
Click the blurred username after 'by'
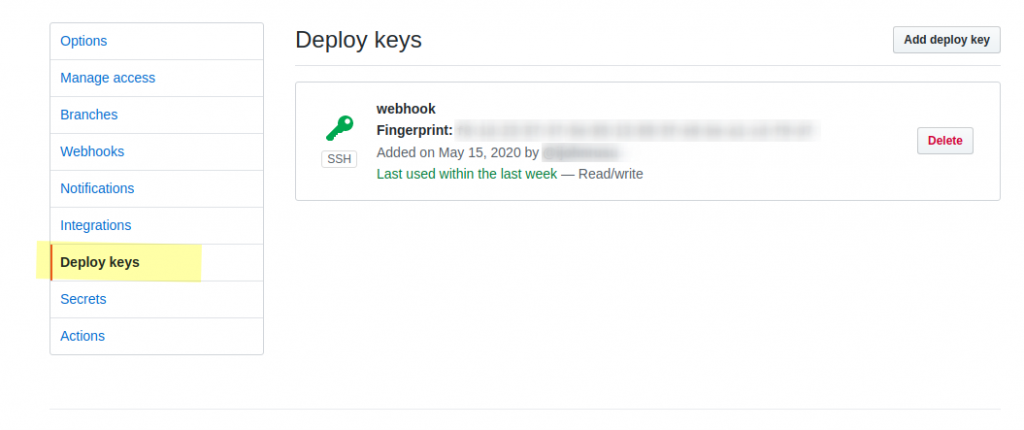(582, 153)
